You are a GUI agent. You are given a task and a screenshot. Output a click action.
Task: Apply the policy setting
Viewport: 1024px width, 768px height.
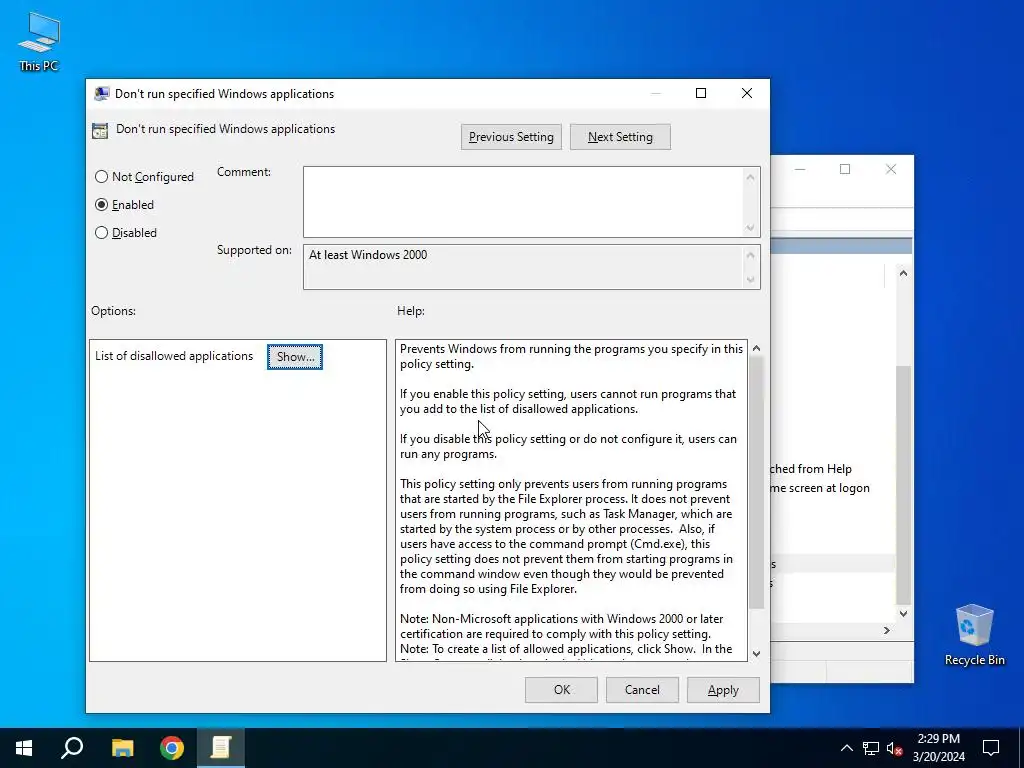723,690
